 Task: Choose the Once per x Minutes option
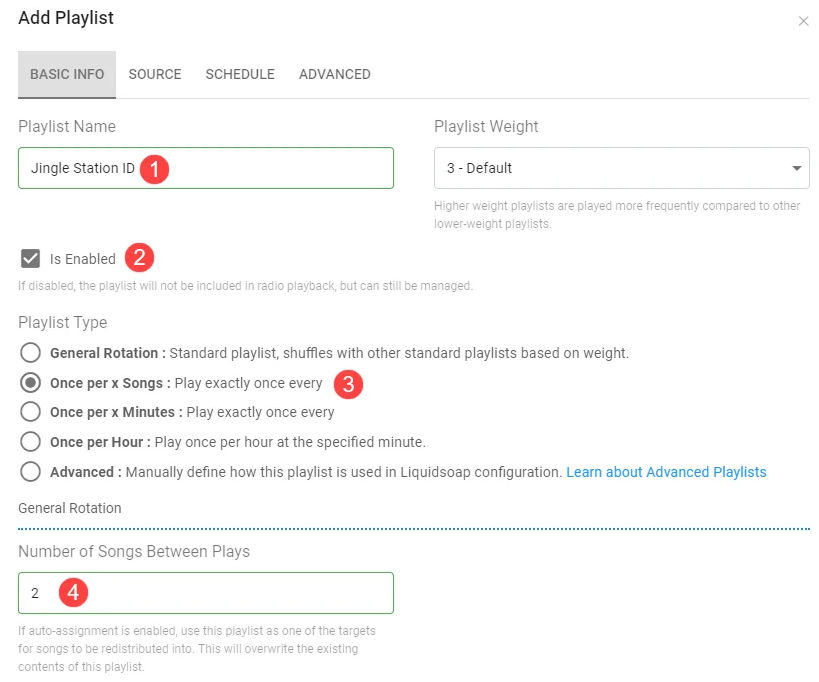tap(31, 412)
